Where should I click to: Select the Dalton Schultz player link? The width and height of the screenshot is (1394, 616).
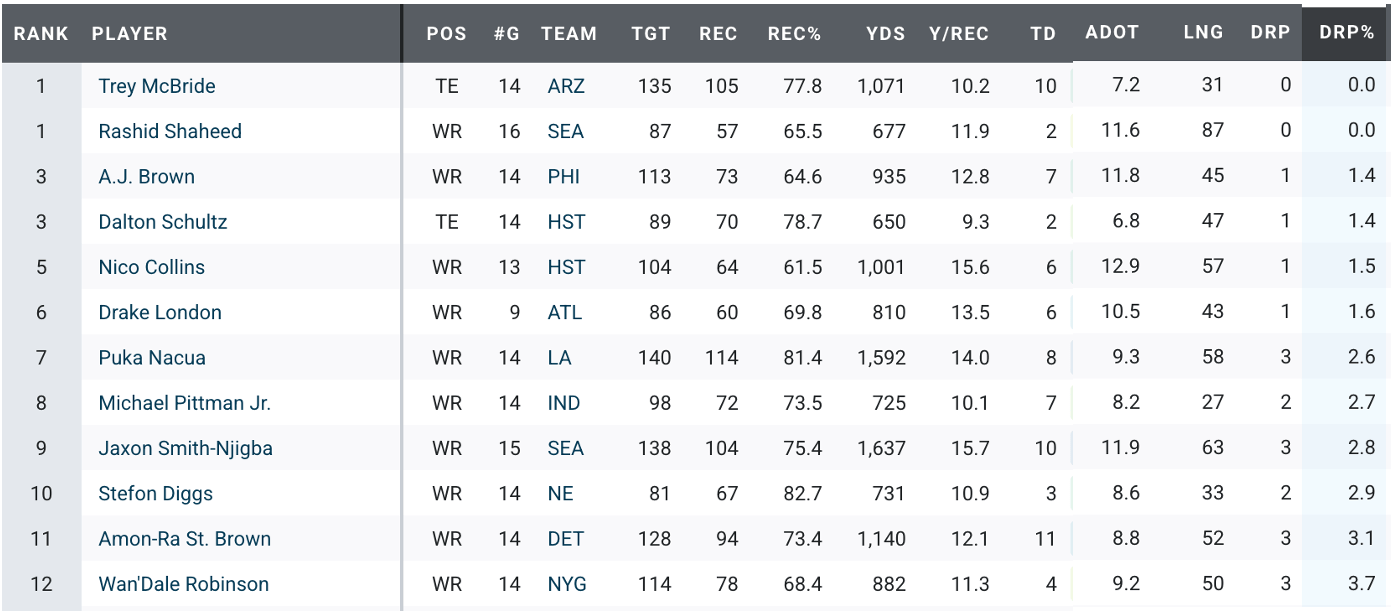coord(163,222)
